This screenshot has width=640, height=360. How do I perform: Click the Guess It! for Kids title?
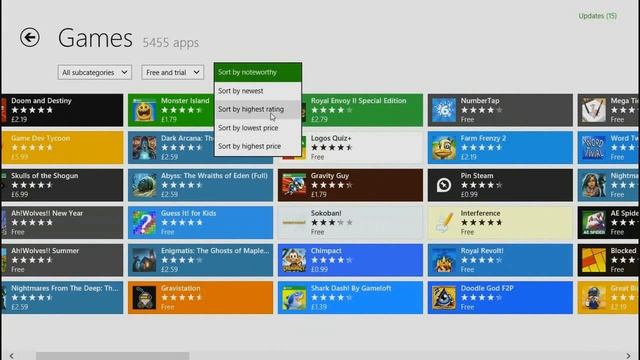(189, 213)
